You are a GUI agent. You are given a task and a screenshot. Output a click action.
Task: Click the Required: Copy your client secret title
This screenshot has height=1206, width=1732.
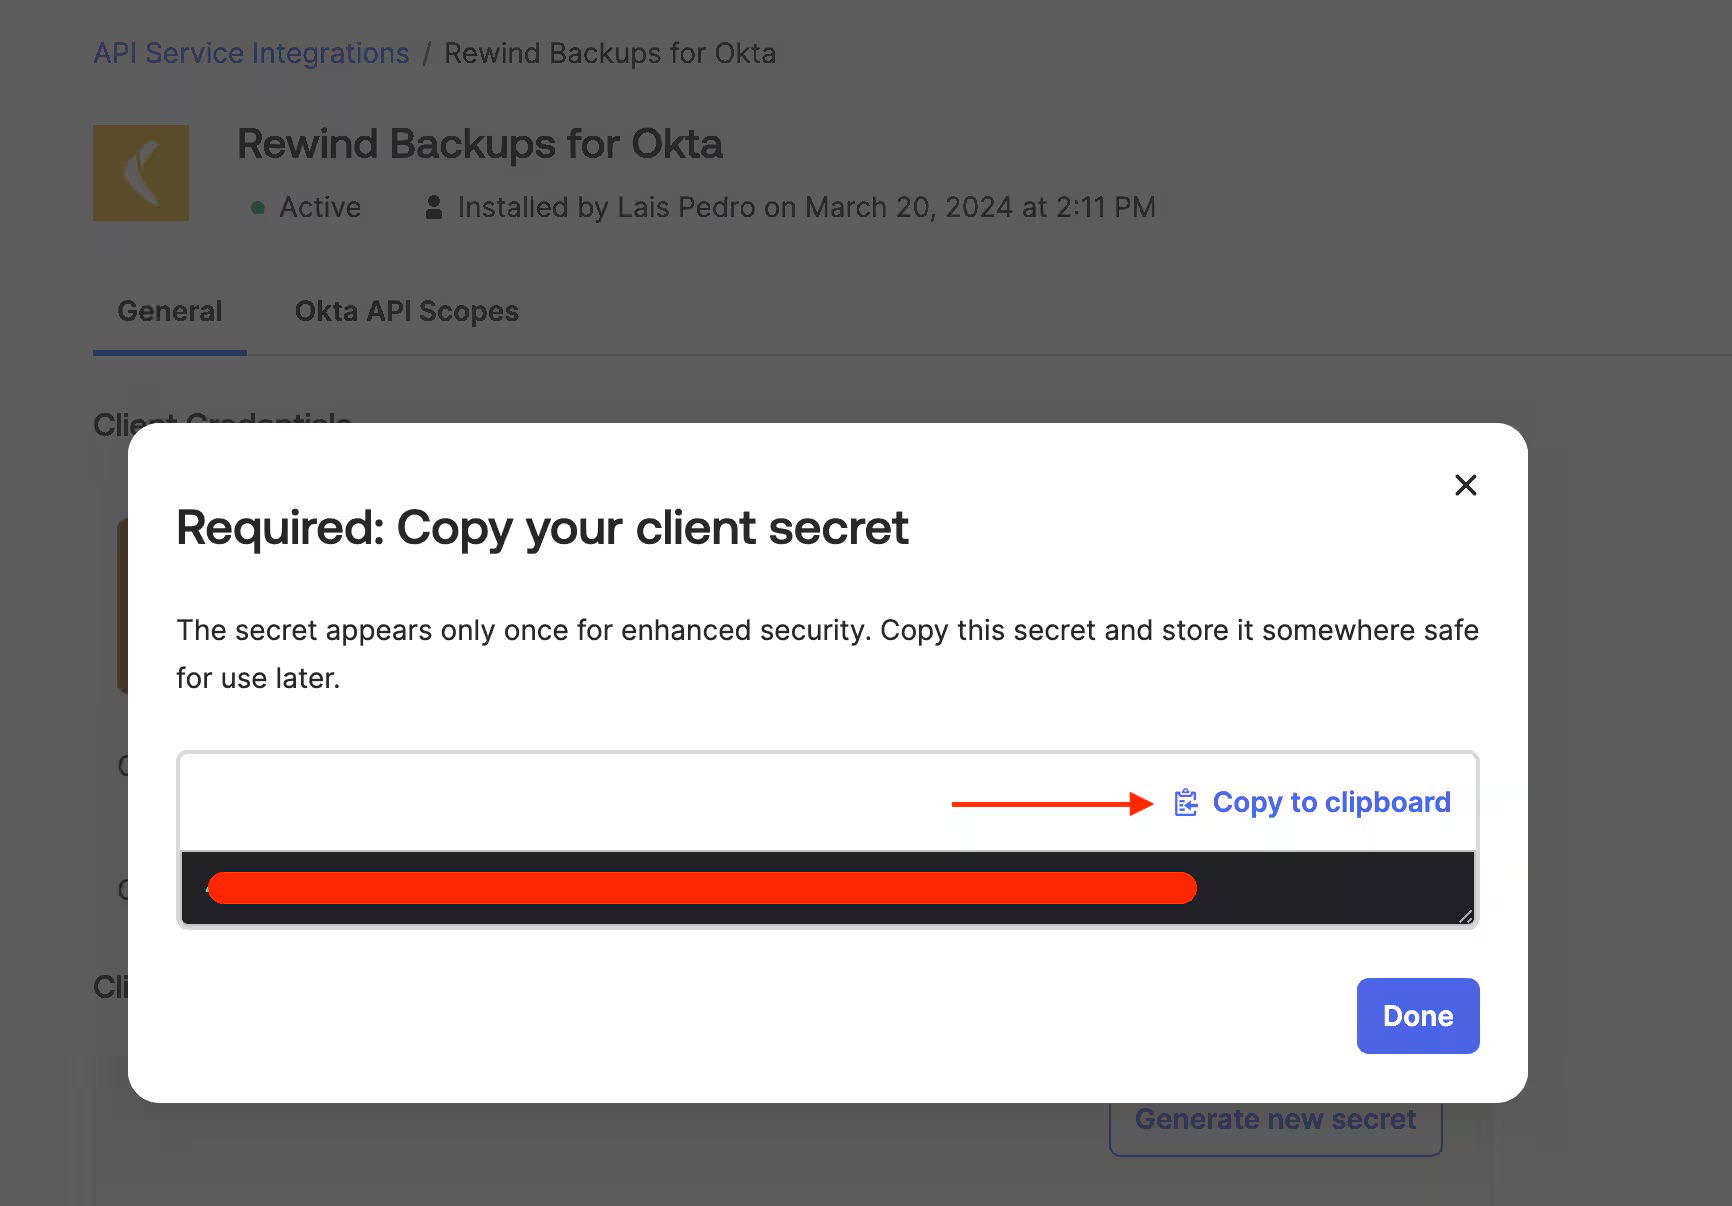(542, 528)
